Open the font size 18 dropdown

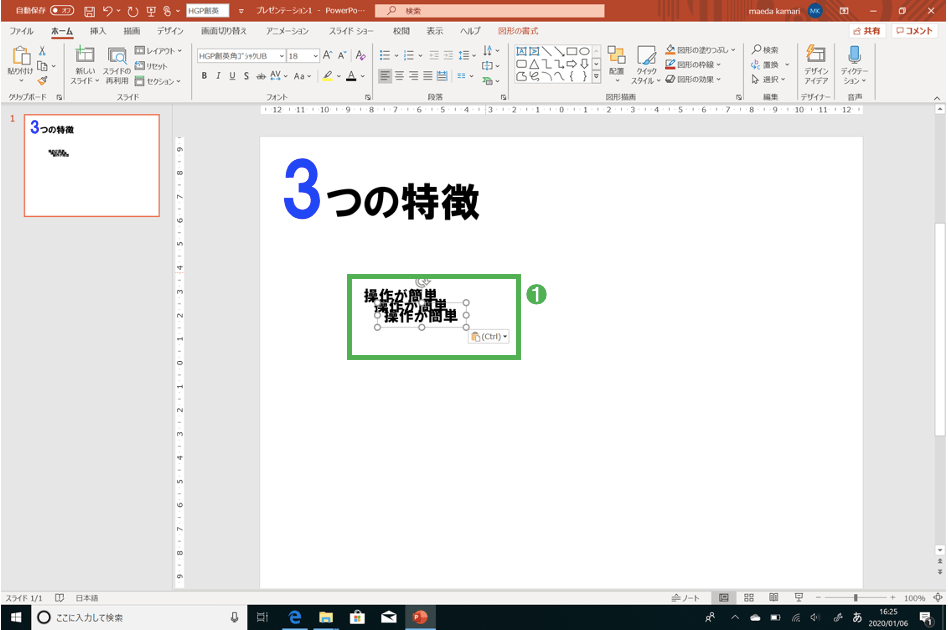(316, 56)
